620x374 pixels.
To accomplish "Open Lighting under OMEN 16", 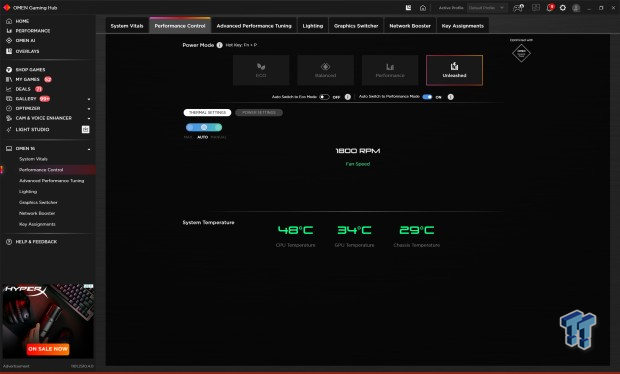I will click(x=28, y=192).
